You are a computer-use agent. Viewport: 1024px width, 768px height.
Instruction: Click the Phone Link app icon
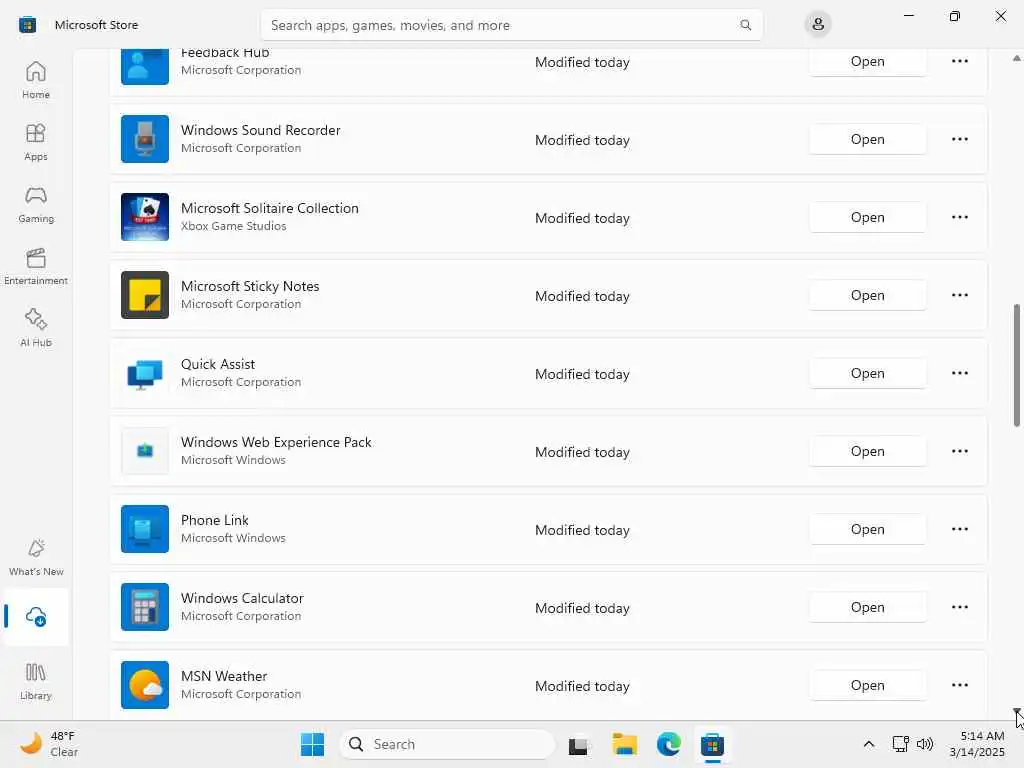(144, 529)
